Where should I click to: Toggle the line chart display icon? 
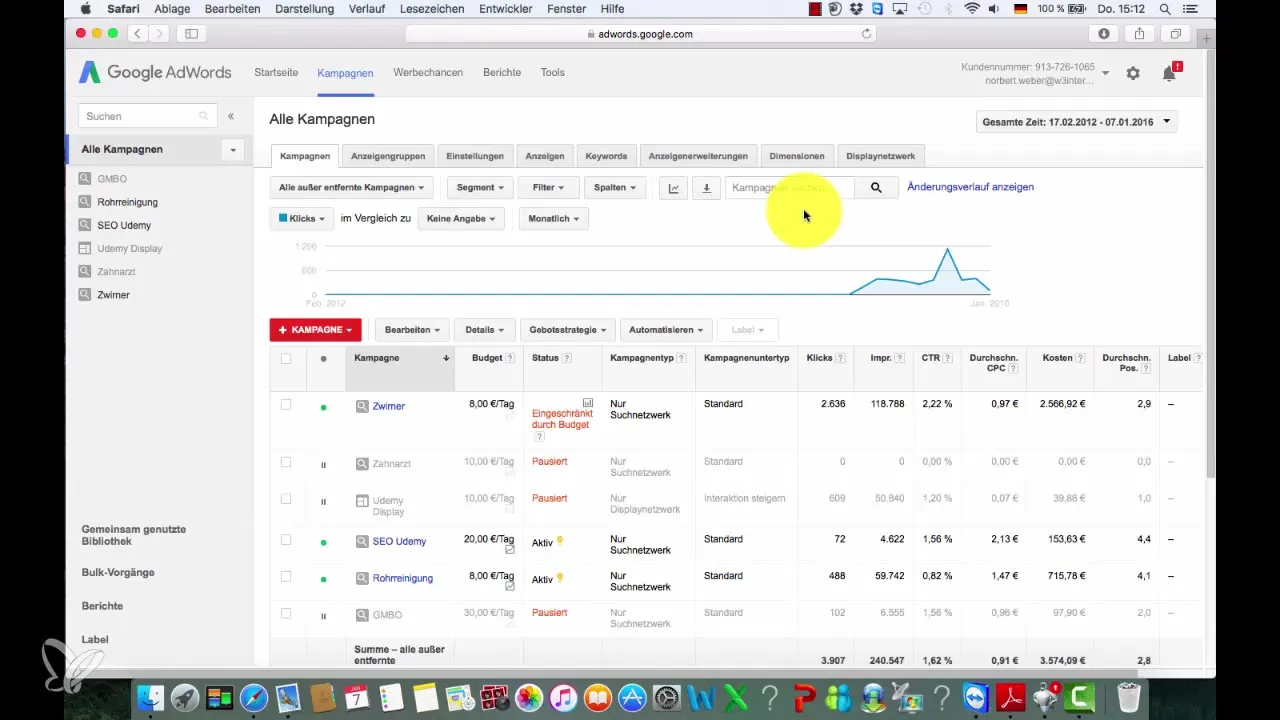point(673,187)
